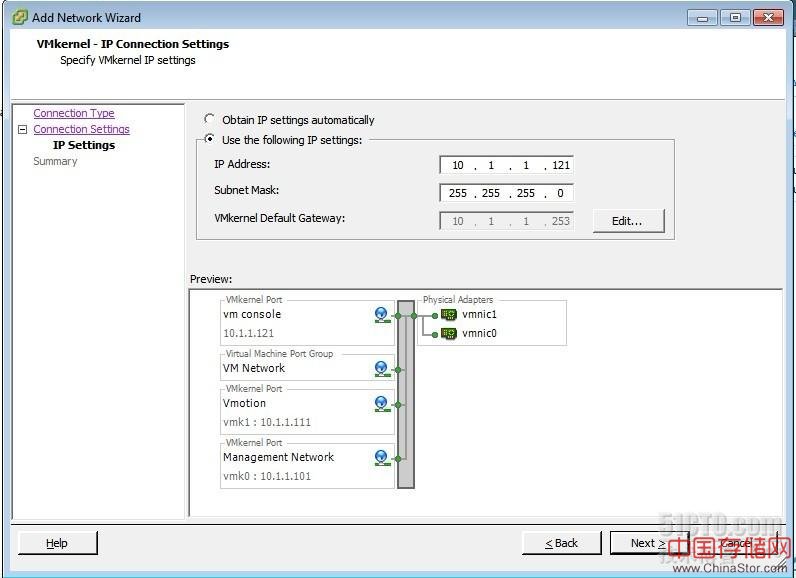Select the IP Settings step
The height and width of the screenshot is (578, 796).
click(x=84, y=145)
